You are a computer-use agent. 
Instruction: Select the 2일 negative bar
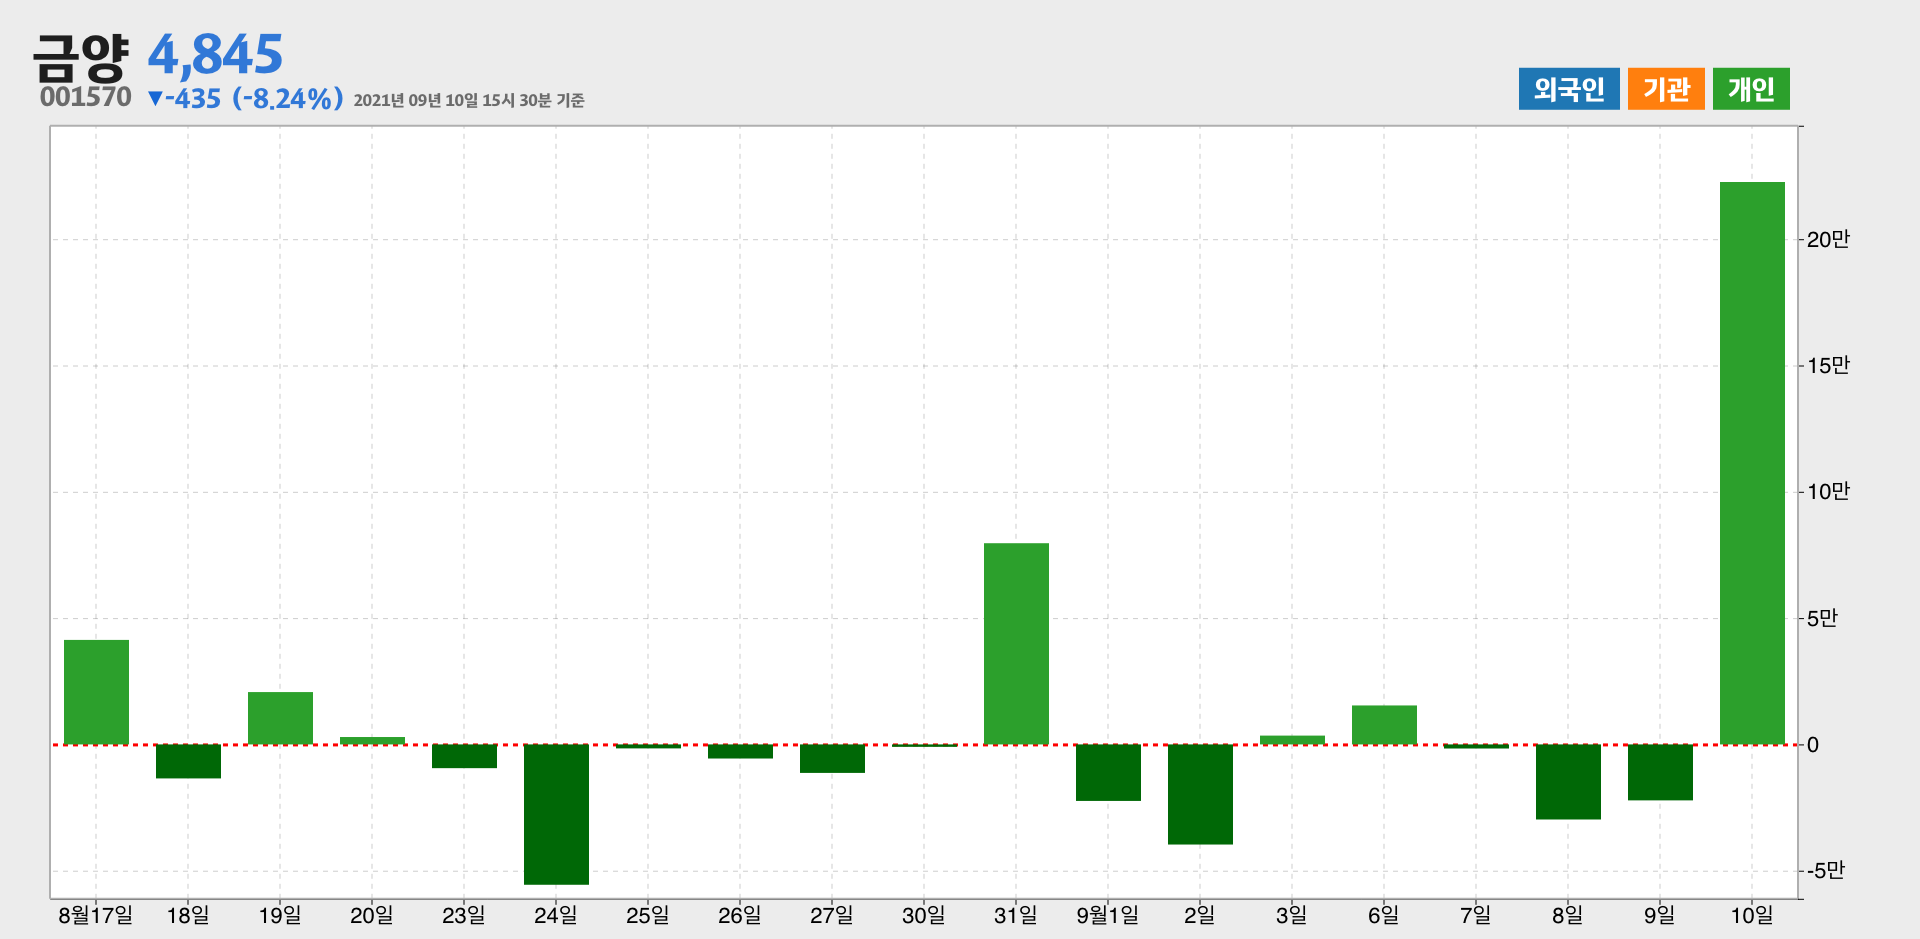(x=1200, y=794)
